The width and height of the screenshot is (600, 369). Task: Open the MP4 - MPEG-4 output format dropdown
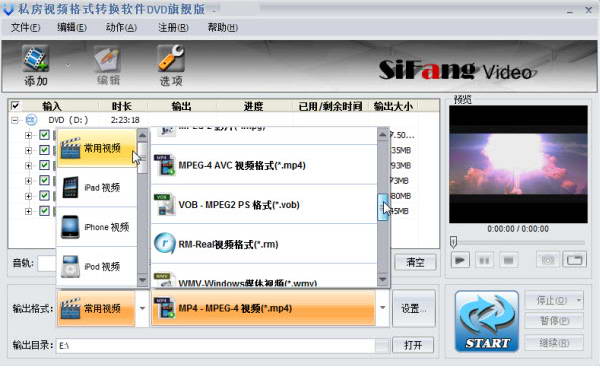[x=383, y=308]
